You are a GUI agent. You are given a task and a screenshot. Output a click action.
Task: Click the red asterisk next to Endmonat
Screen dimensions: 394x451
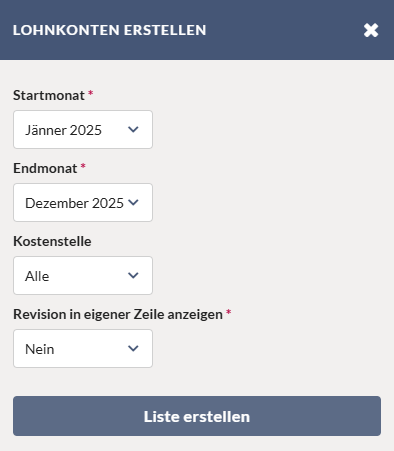pos(83,166)
